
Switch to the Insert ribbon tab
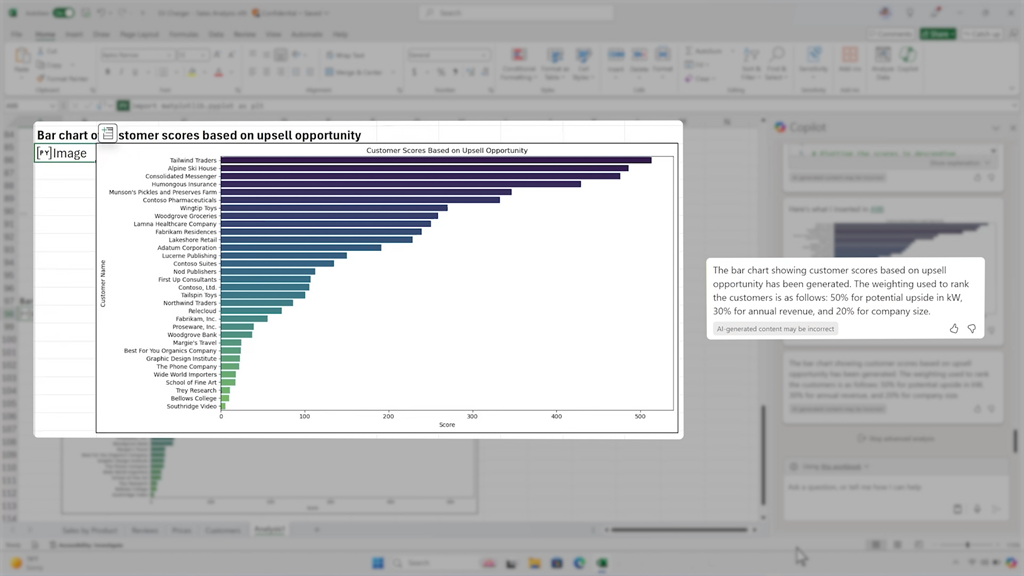[x=74, y=34]
